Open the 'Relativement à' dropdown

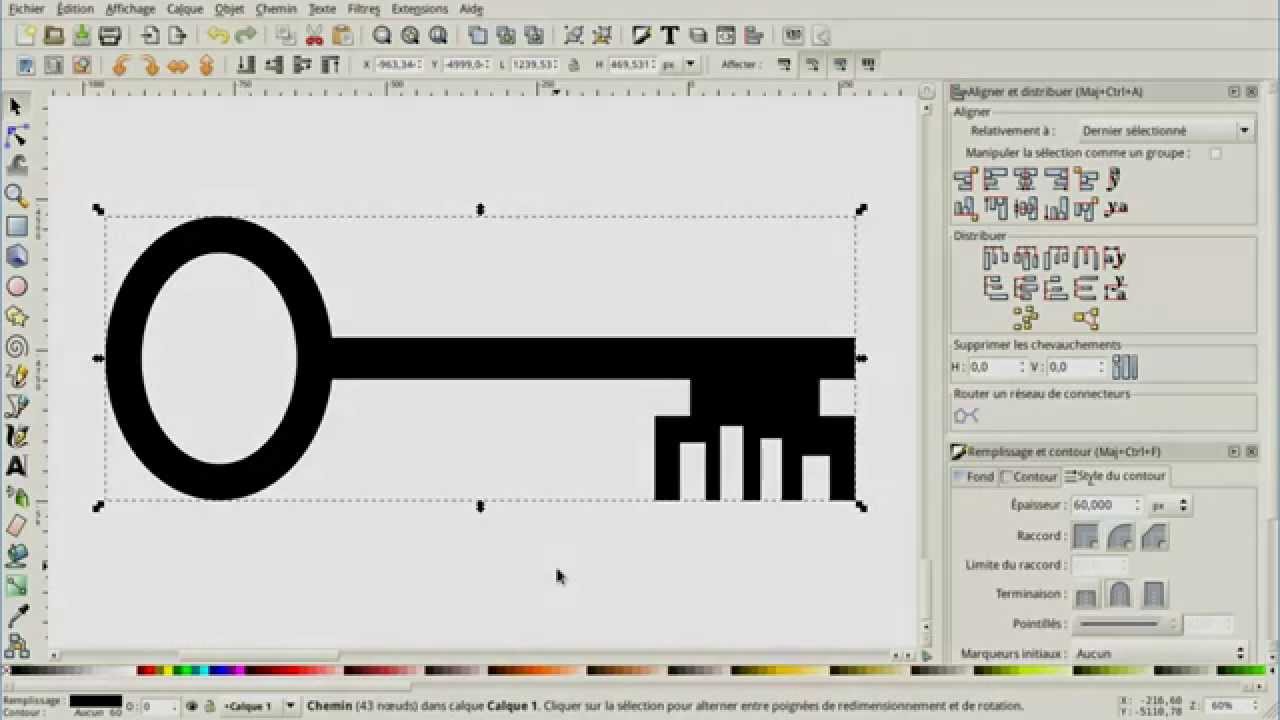[x=1165, y=130]
